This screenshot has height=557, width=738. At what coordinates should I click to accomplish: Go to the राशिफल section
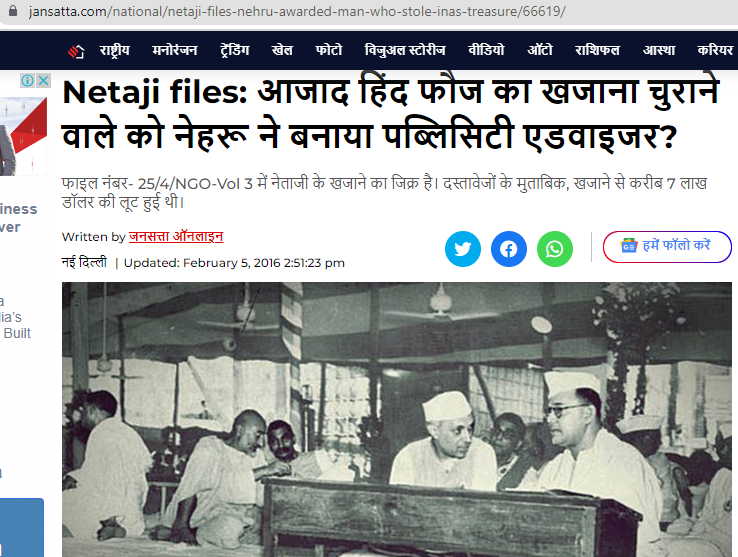click(x=597, y=50)
